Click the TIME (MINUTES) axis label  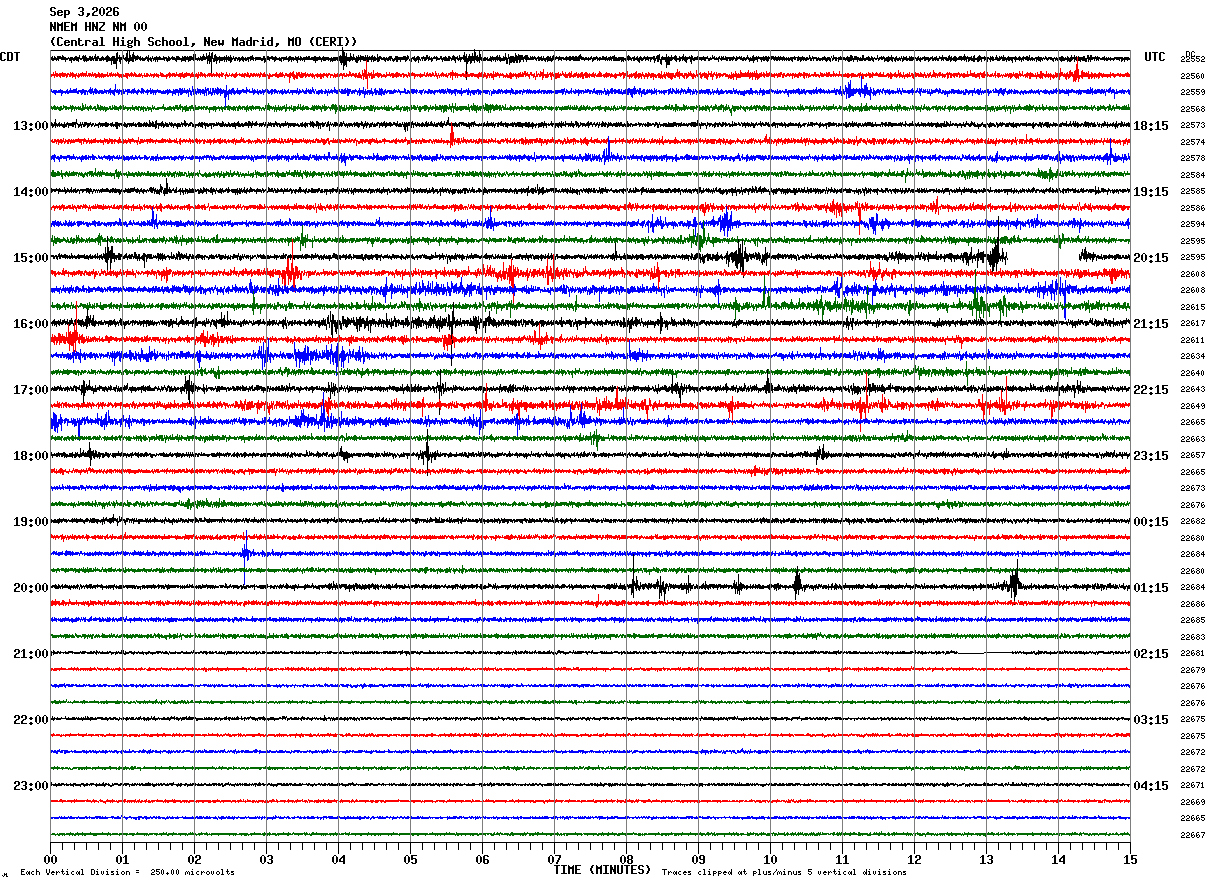tap(602, 870)
